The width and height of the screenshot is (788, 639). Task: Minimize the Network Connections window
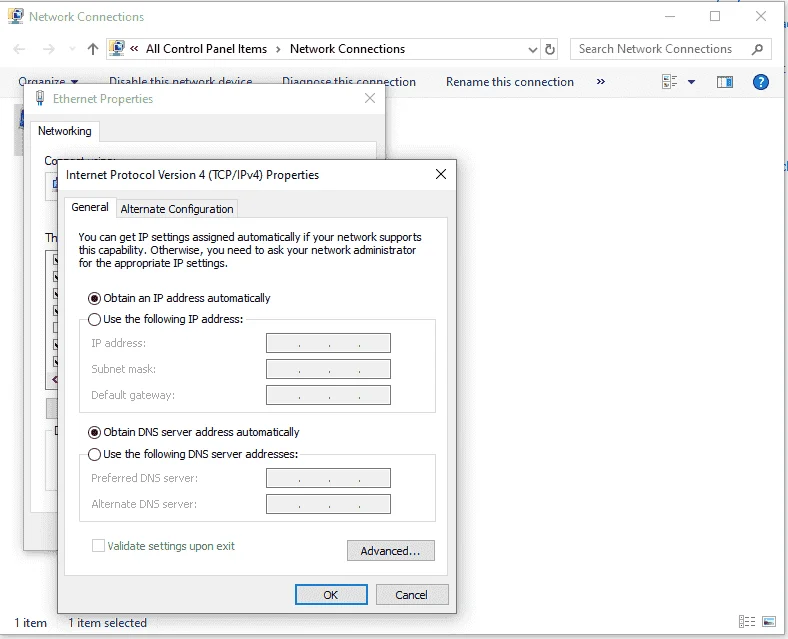coord(669,16)
